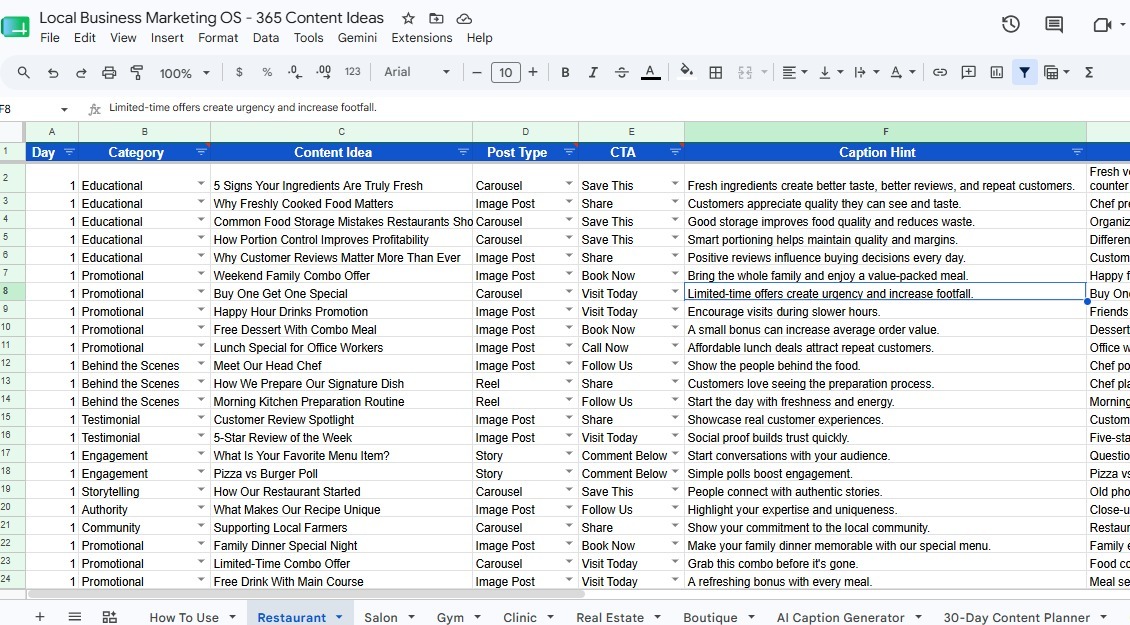This screenshot has width=1130, height=625.
Task: Toggle strikethrough formatting
Action: pos(621,72)
